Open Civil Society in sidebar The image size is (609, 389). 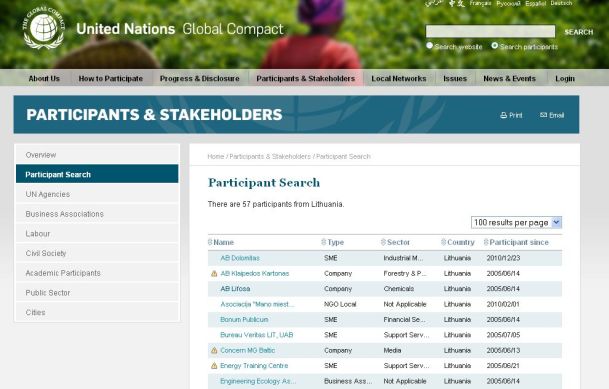click(97, 253)
